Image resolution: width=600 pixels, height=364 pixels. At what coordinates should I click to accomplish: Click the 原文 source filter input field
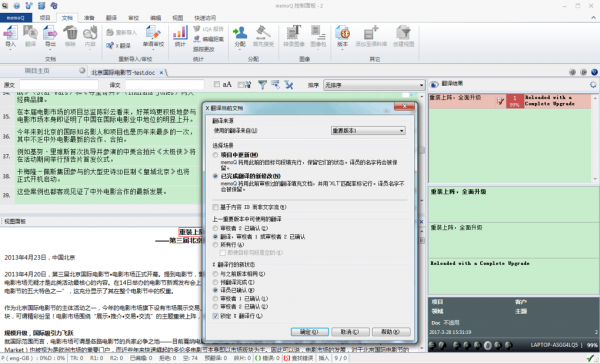59,85
